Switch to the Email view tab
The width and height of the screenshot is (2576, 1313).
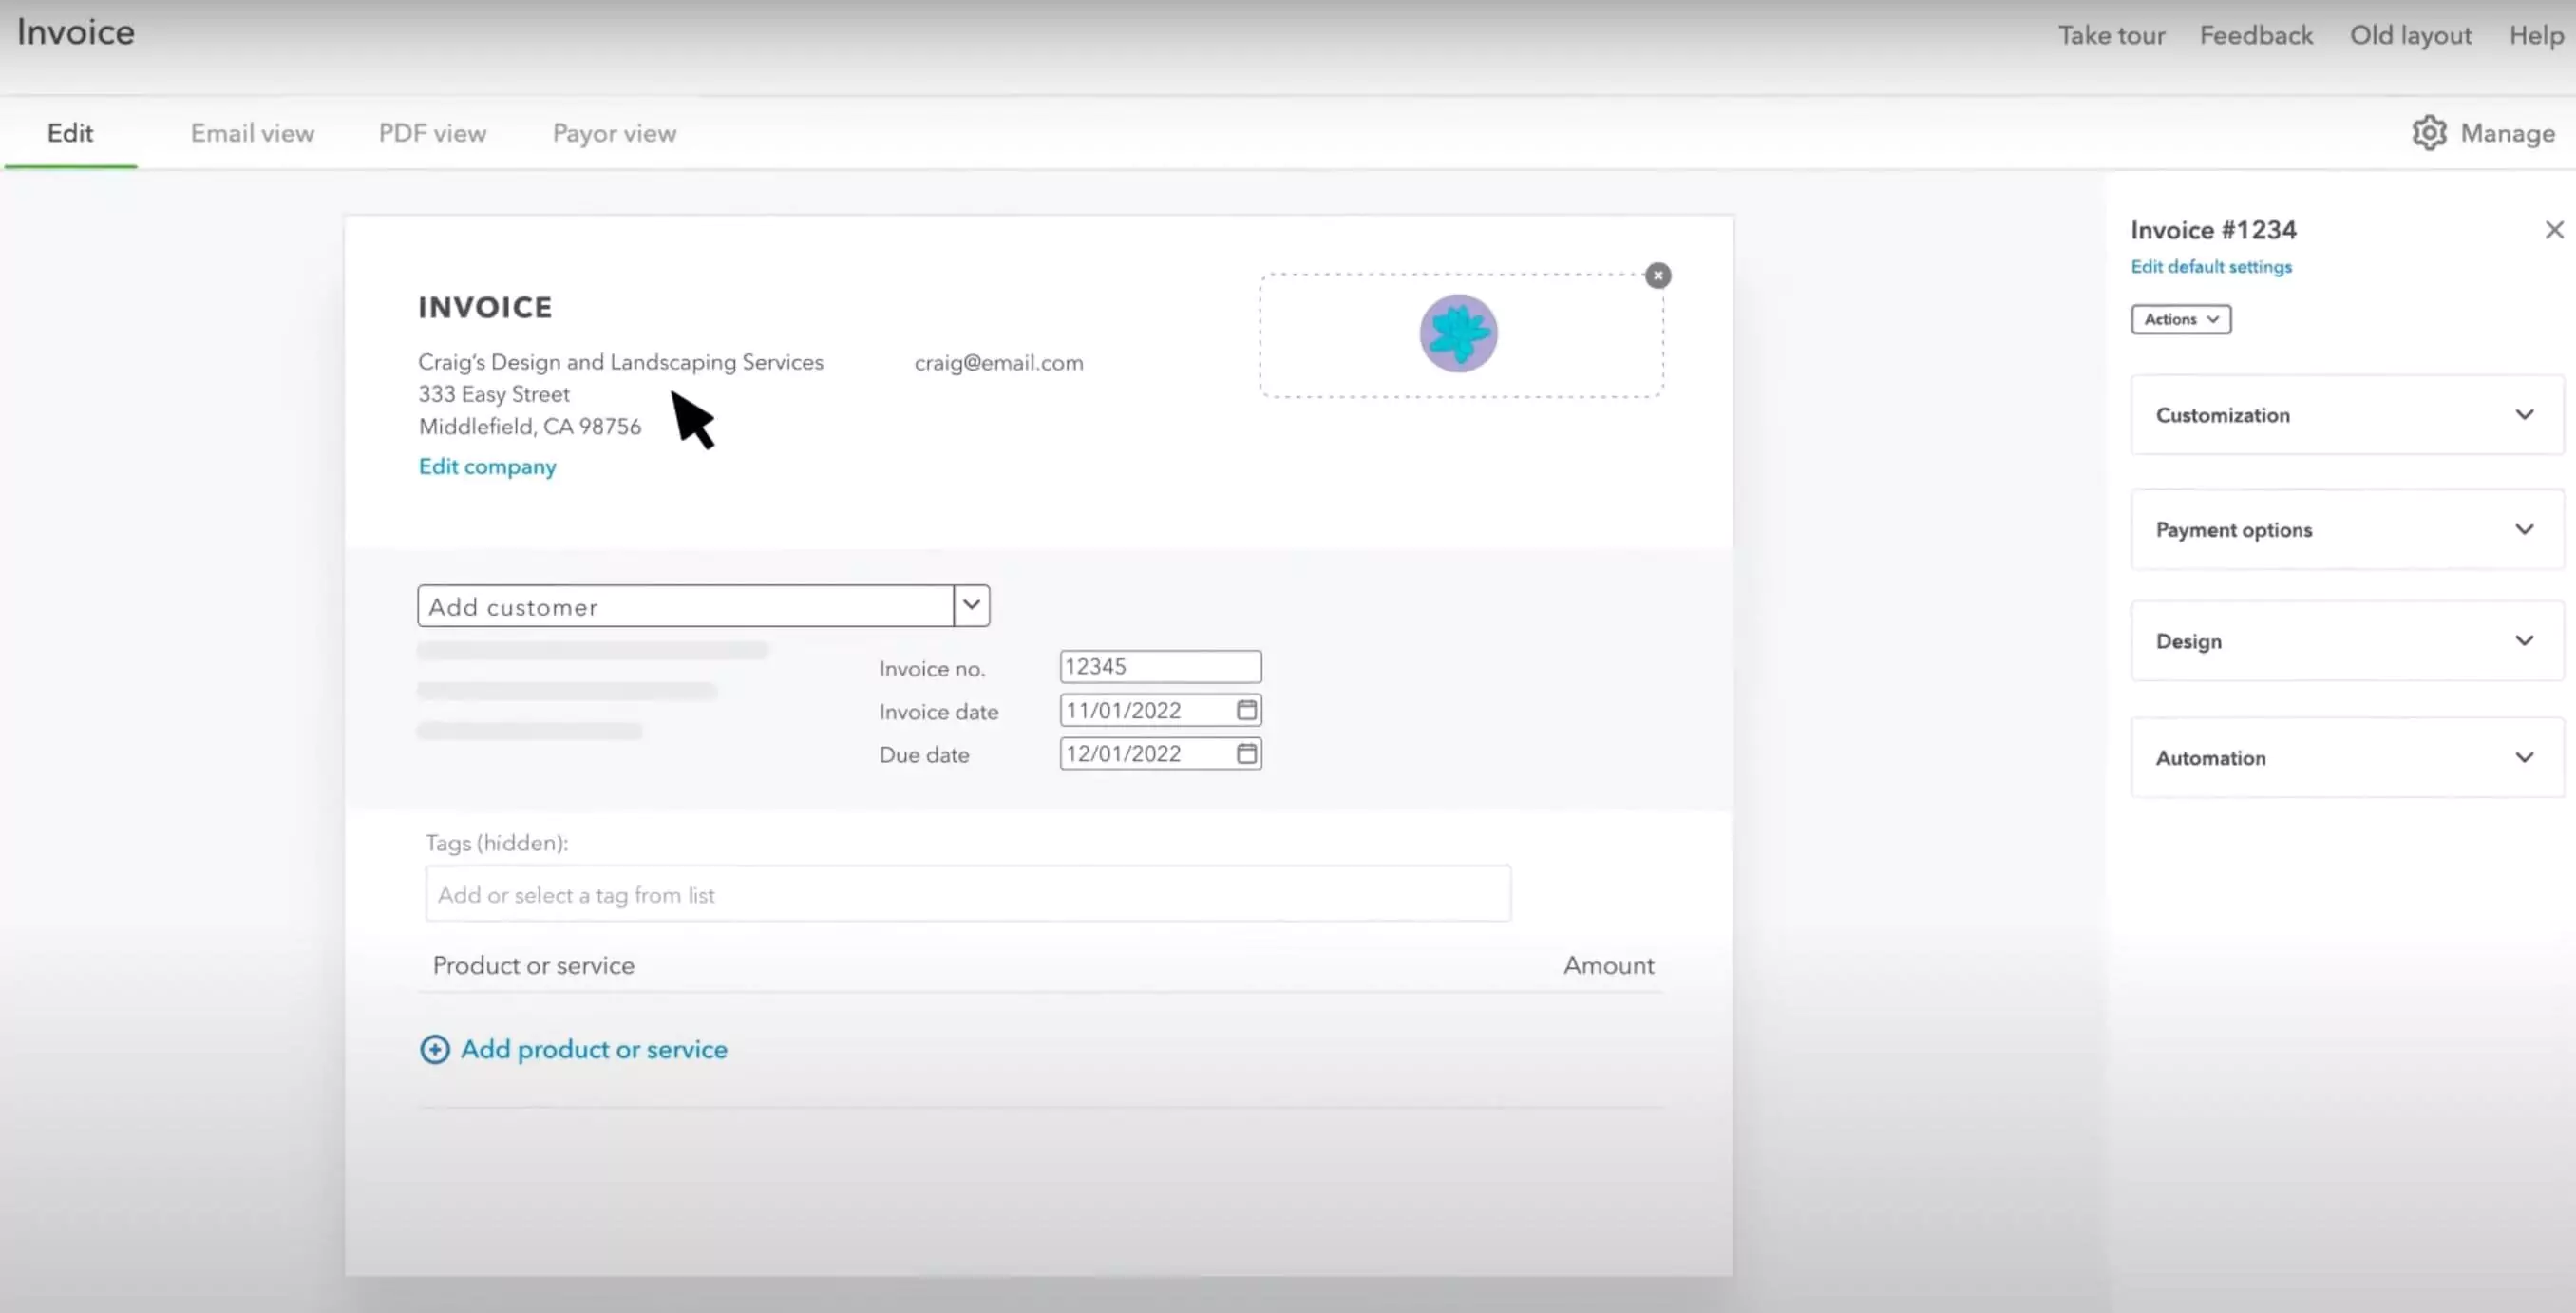252,133
